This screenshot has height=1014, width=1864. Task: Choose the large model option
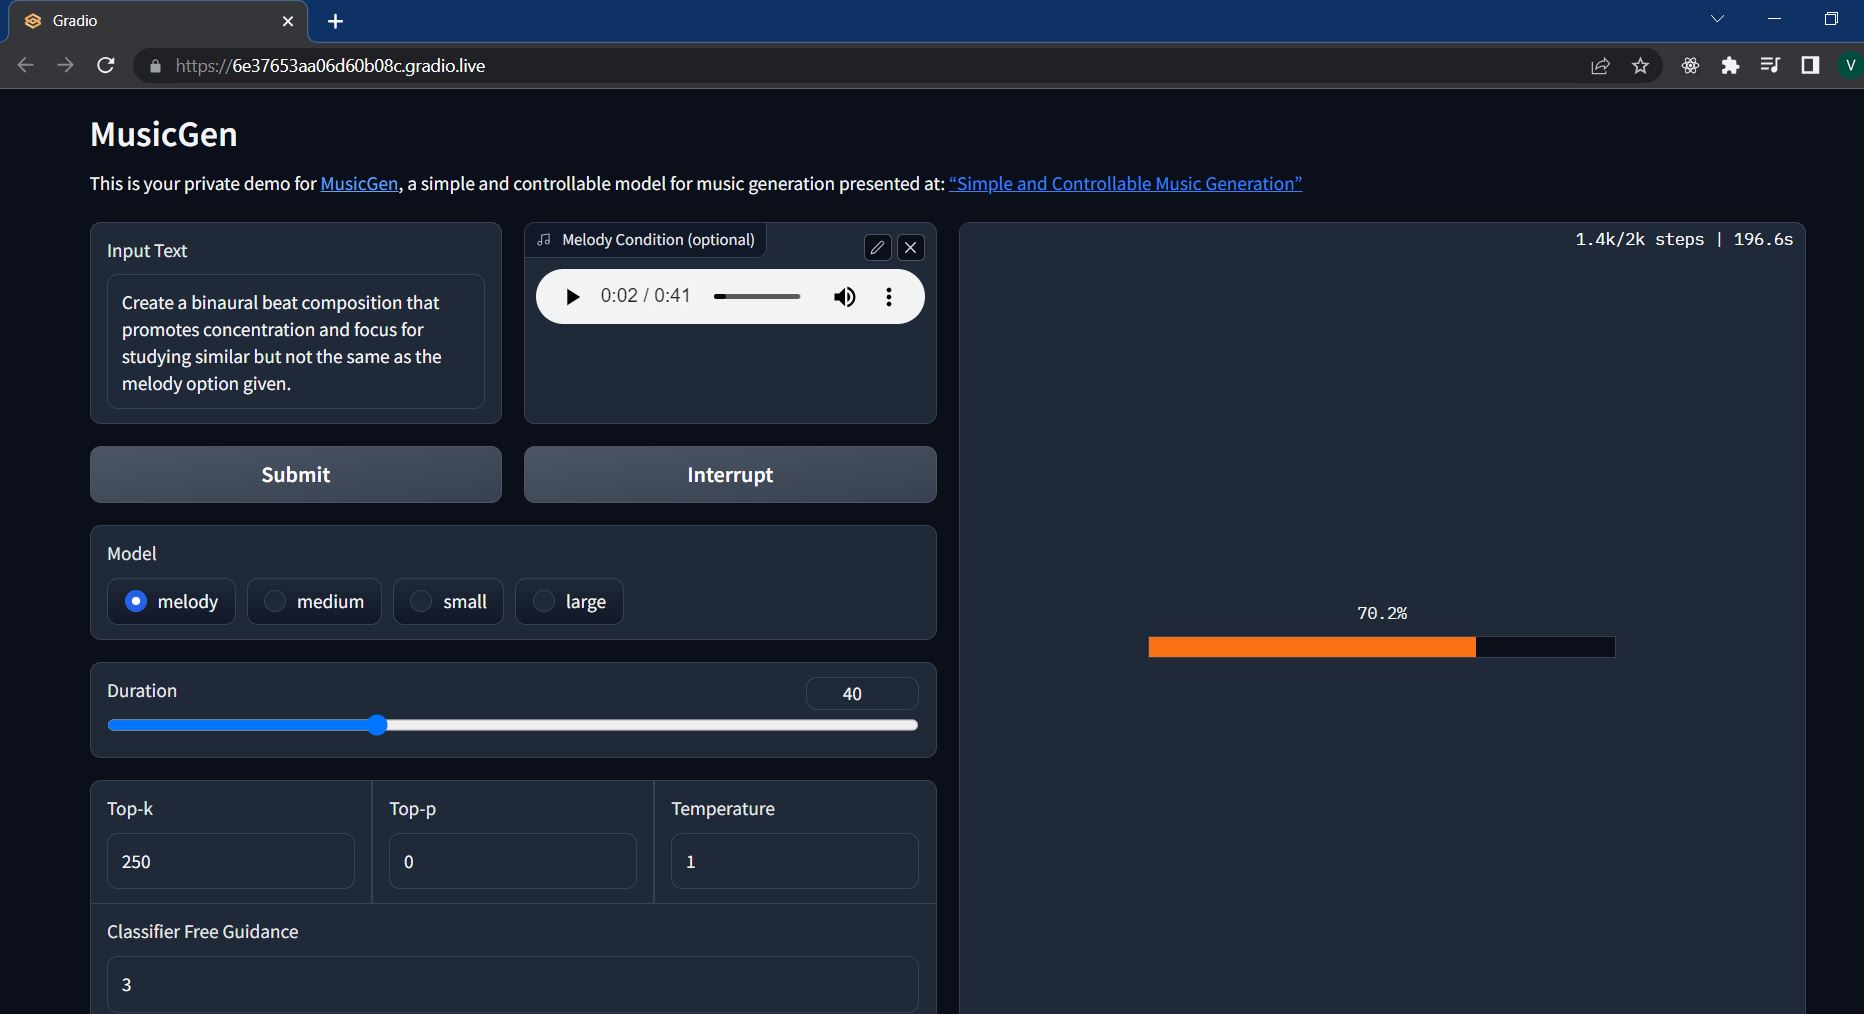(x=569, y=601)
